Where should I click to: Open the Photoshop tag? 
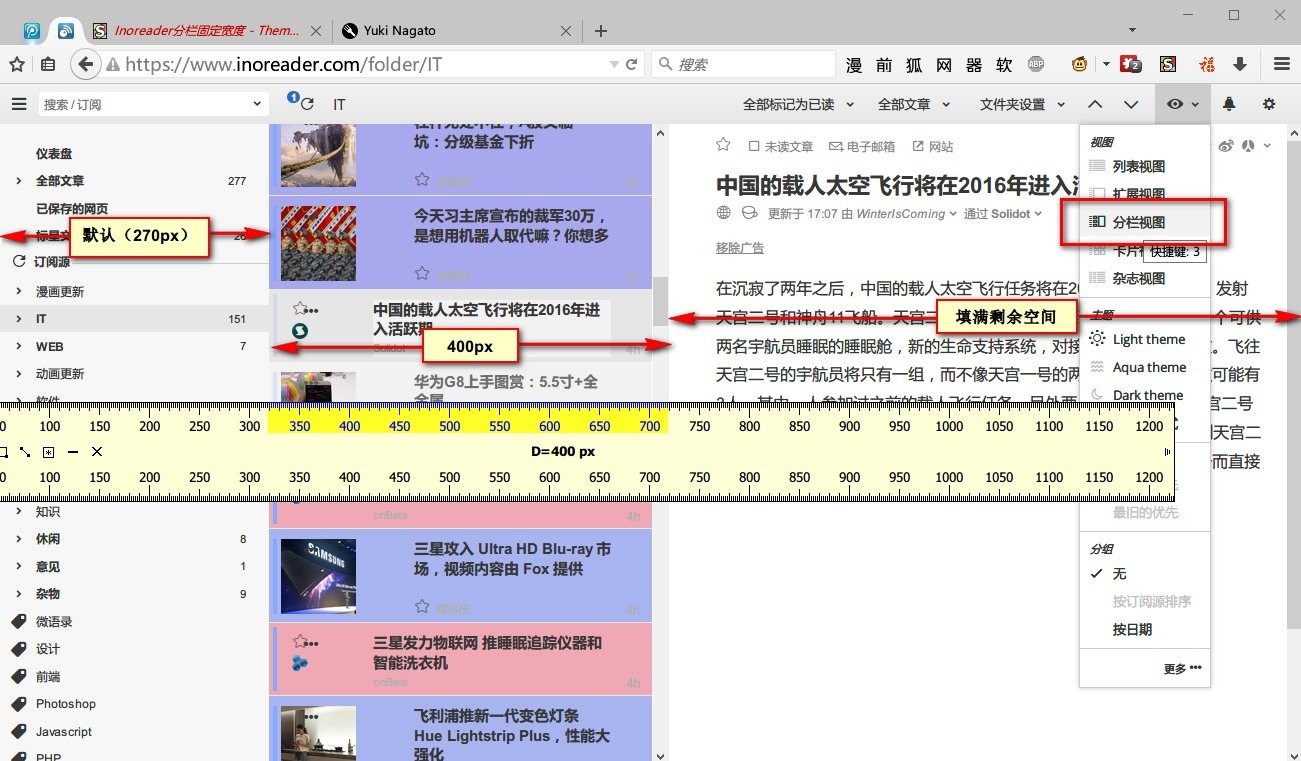coord(66,704)
